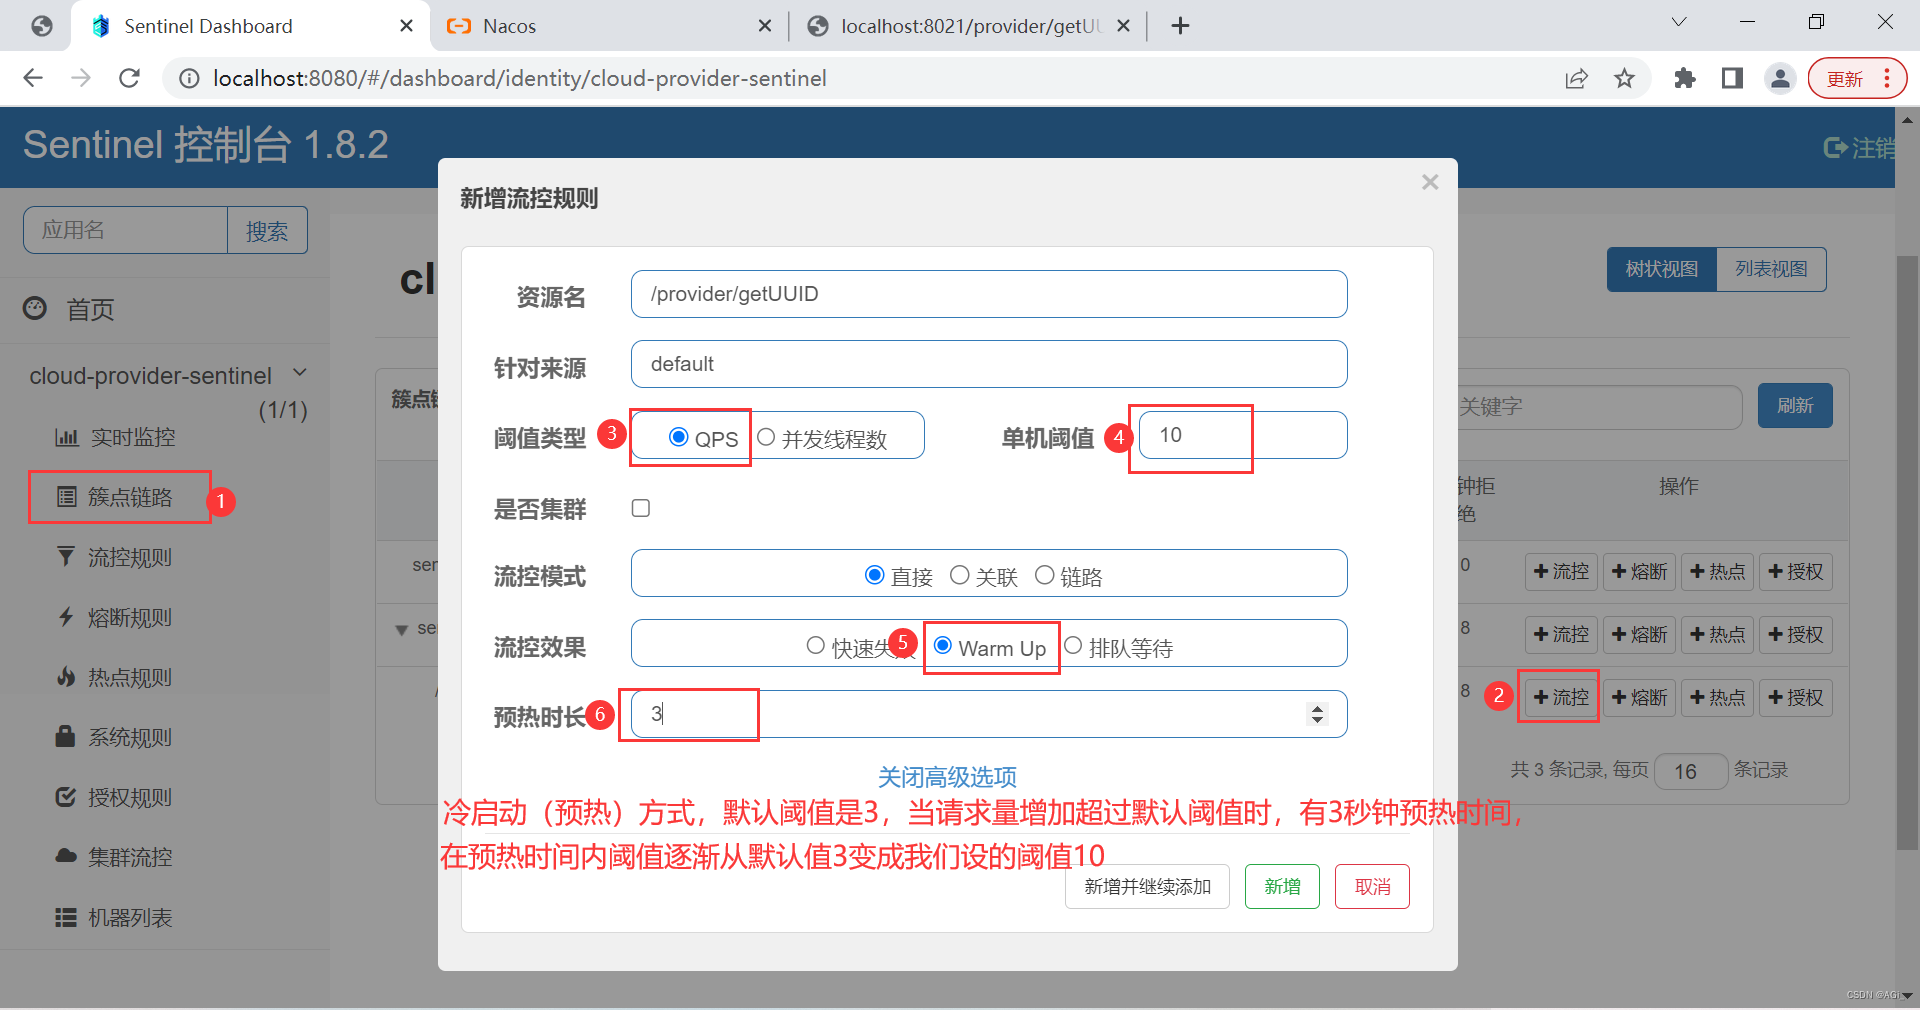Image resolution: width=1920 pixels, height=1010 pixels.
Task: Switch to 树状视图
Action: click(x=1661, y=269)
